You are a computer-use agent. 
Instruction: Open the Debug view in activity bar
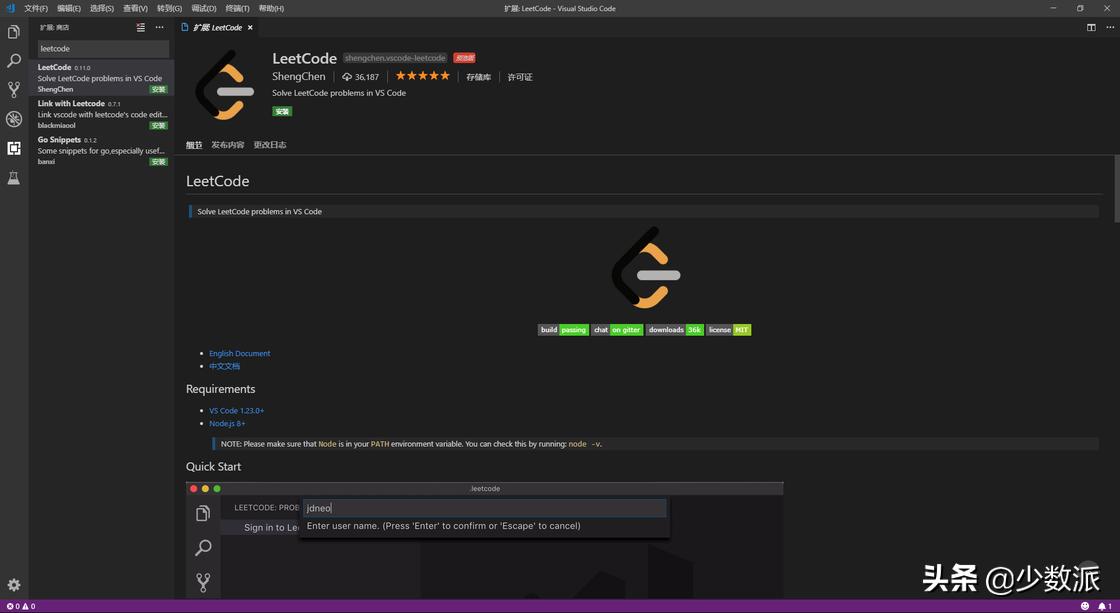point(14,119)
